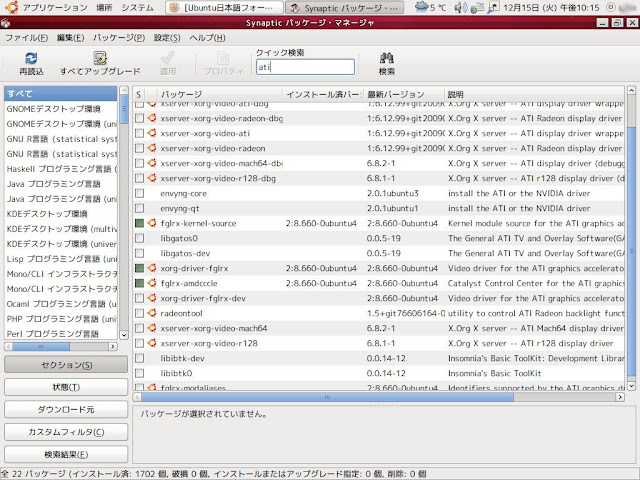Click Ubuntu support icon of fglrx-amdcccle row
Viewport: 640px width, 480px height.
(152, 283)
